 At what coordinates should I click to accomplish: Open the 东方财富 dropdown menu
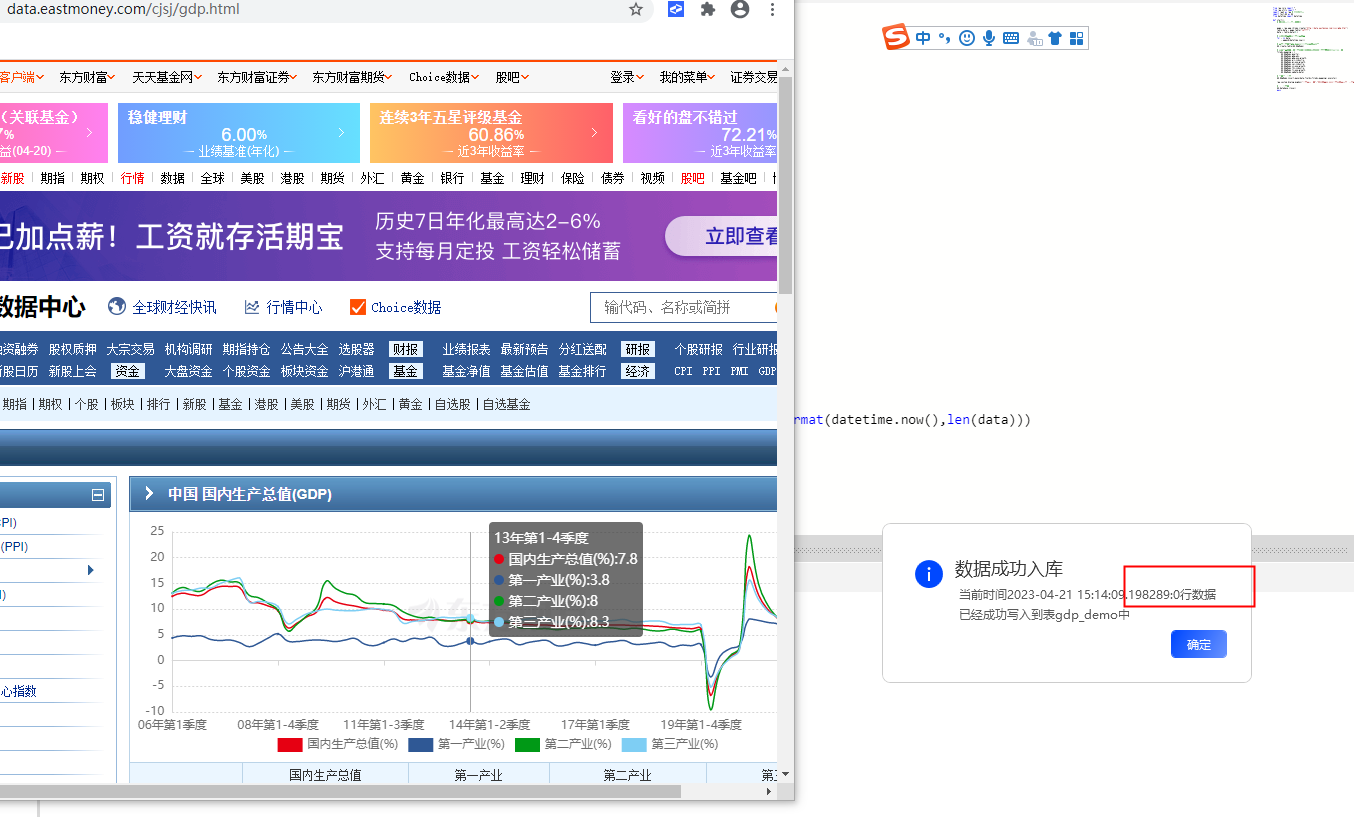point(87,77)
